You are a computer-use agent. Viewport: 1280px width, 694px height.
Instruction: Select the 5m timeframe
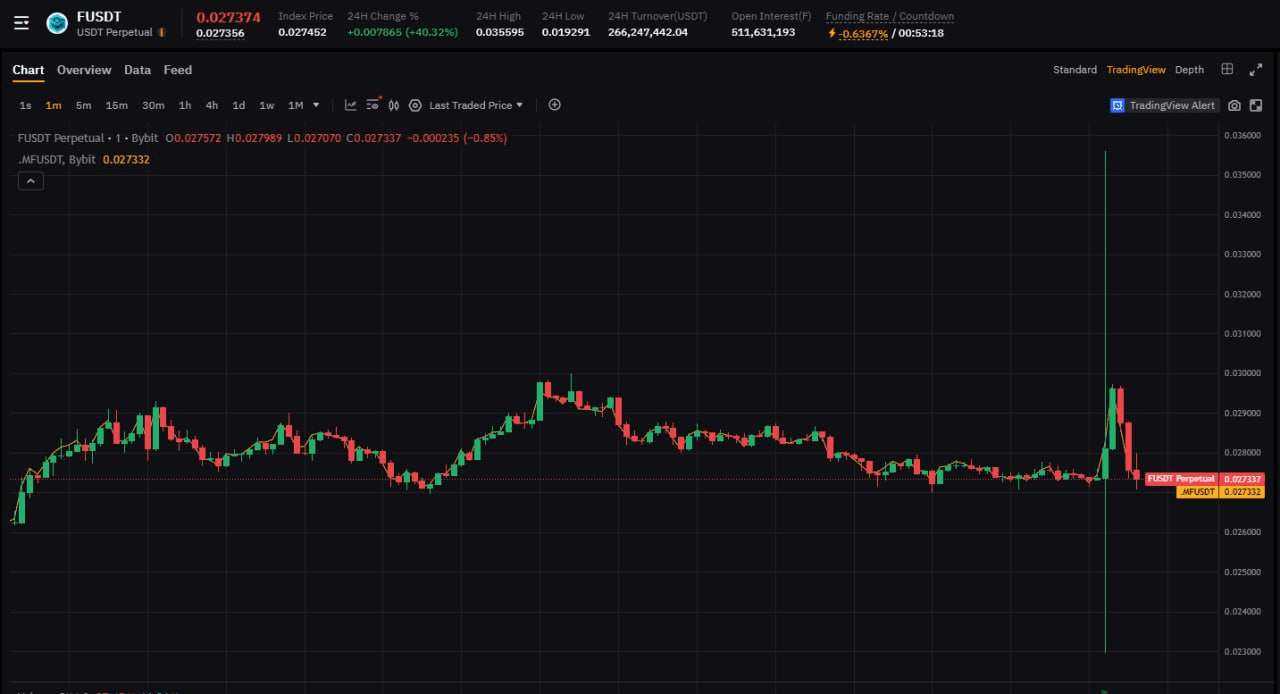(x=83, y=105)
